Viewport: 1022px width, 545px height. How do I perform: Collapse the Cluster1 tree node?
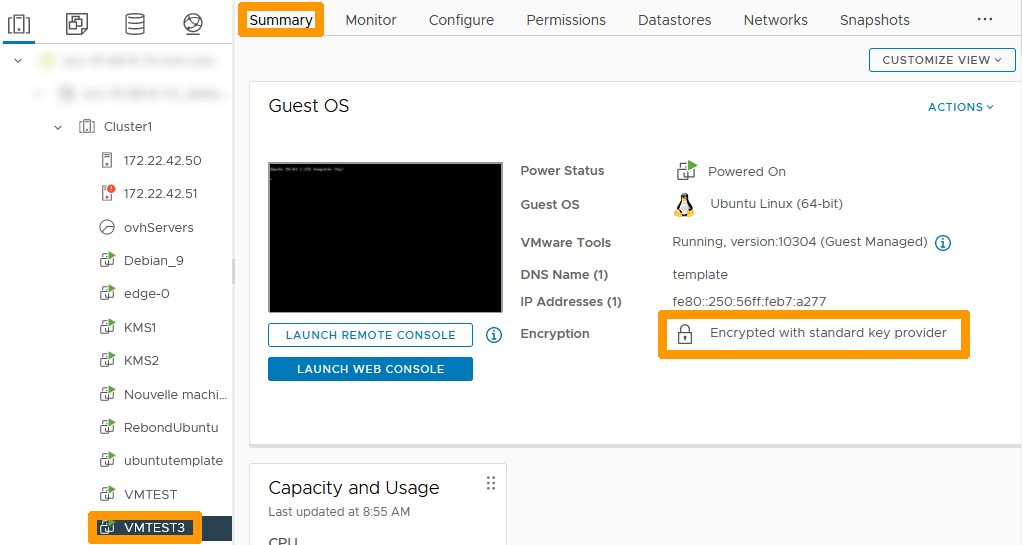pyautogui.click(x=58, y=127)
